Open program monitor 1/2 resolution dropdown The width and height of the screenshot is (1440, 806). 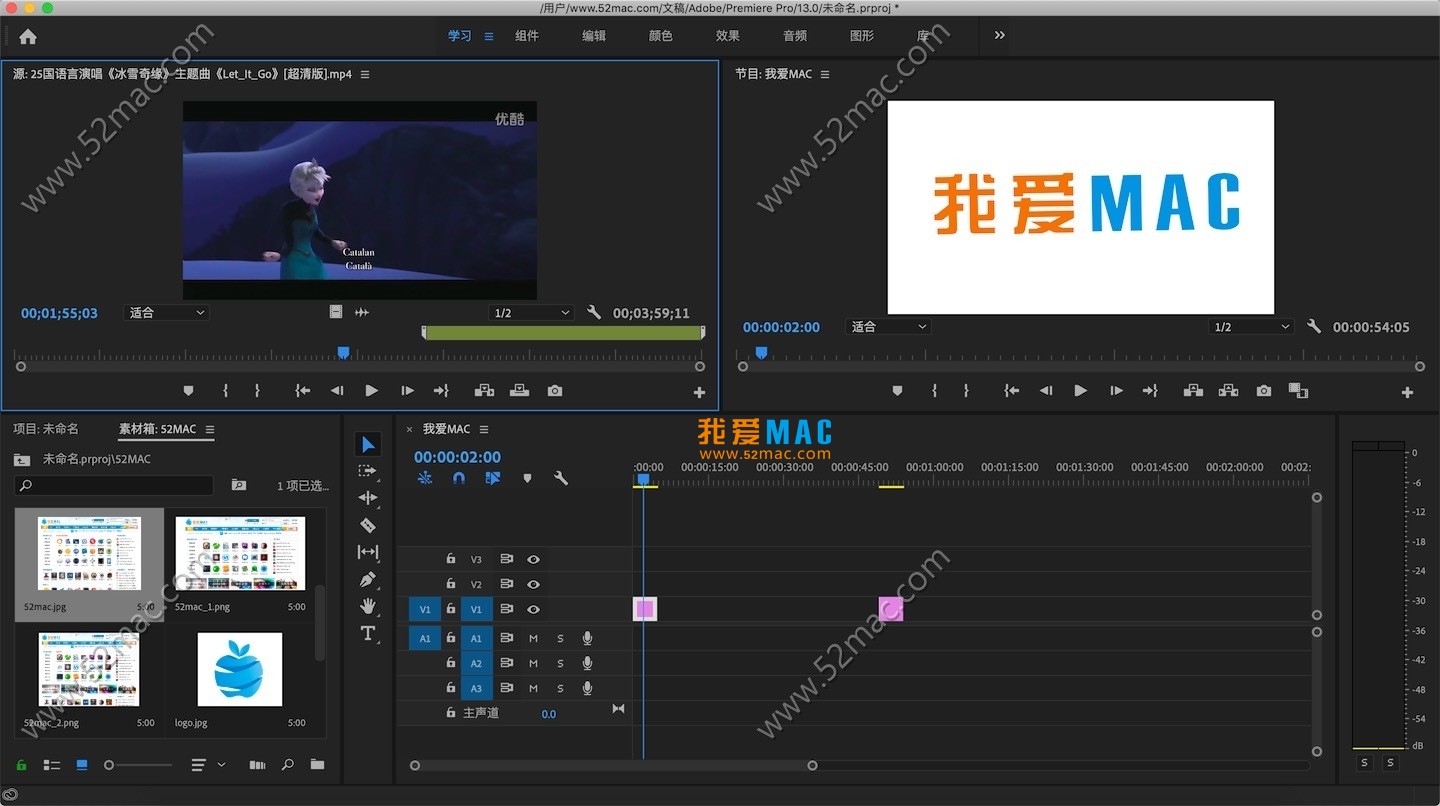pos(1251,327)
